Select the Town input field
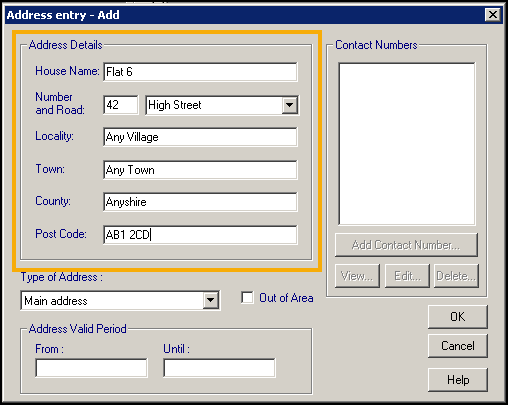The image size is (508, 405). pyautogui.click(x=200, y=170)
